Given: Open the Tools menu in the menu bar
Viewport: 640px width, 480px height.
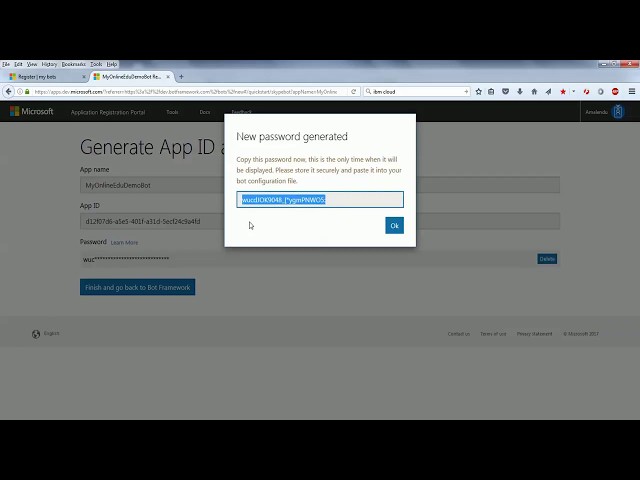Looking at the screenshot, I should pos(96,64).
